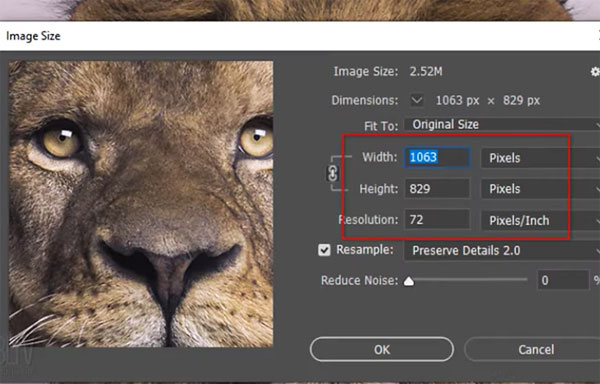The height and width of the screenshot is (384, 600).
Task: Click the gear settings icon
Action: pyautogui.click(x=595, y=72)
